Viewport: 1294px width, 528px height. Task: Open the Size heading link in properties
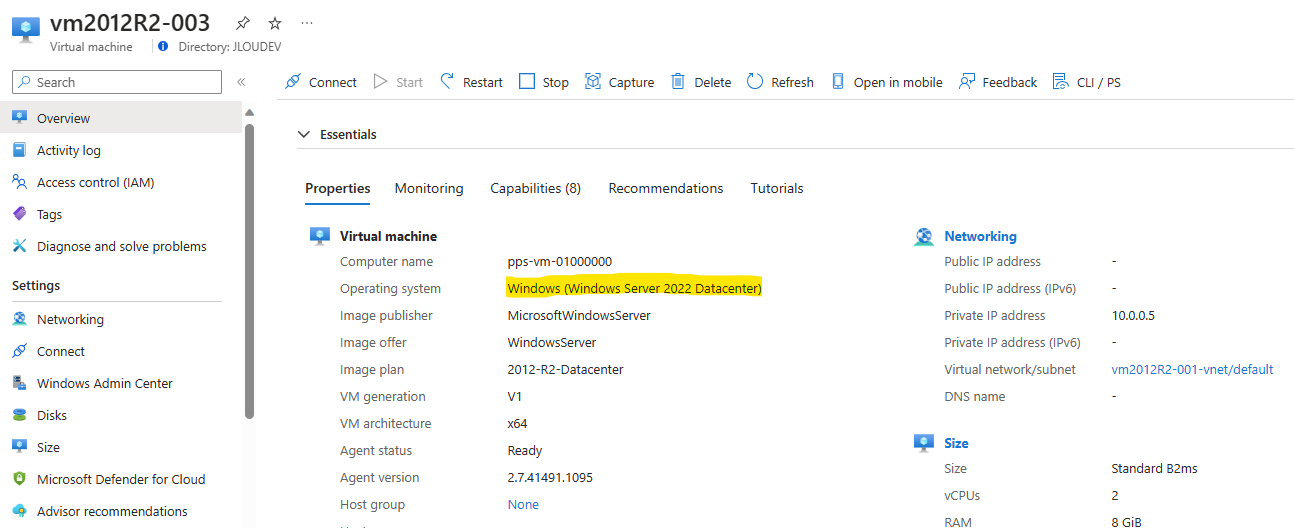[x=956, y=443]
